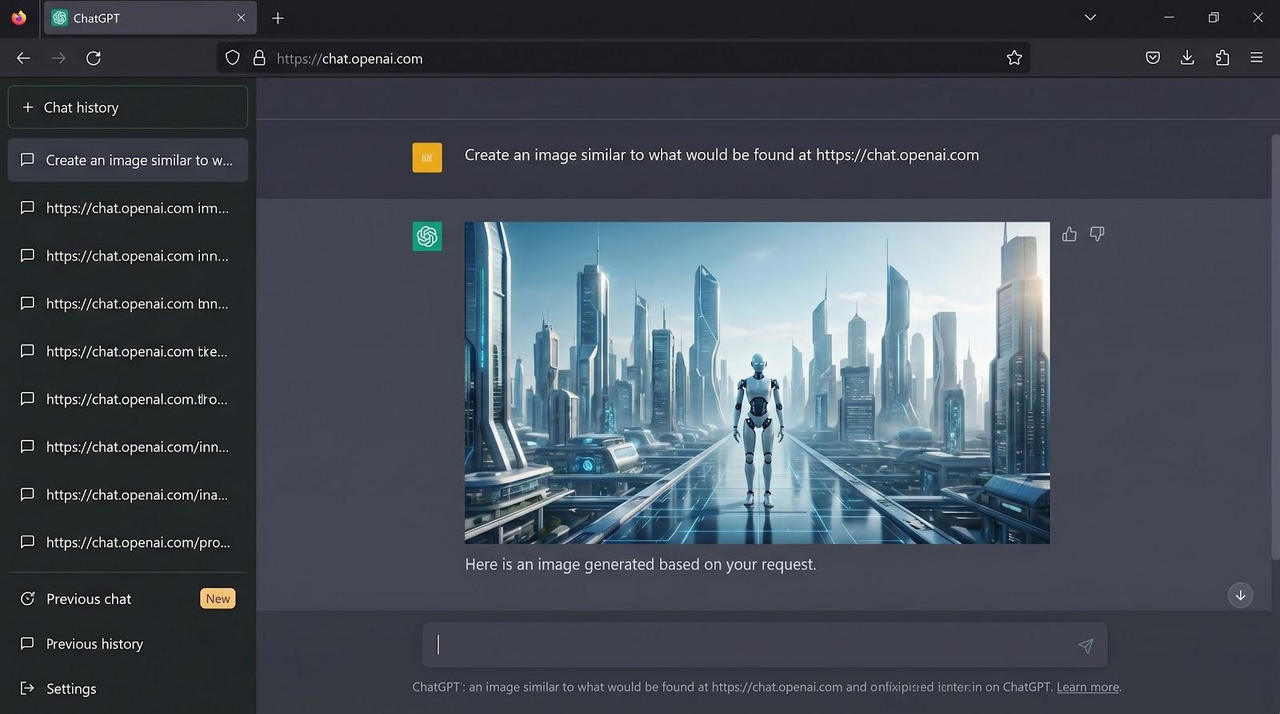Bookmark this page with star icon
This screenshot has height=714, width=1280.
click(1014, 58)
